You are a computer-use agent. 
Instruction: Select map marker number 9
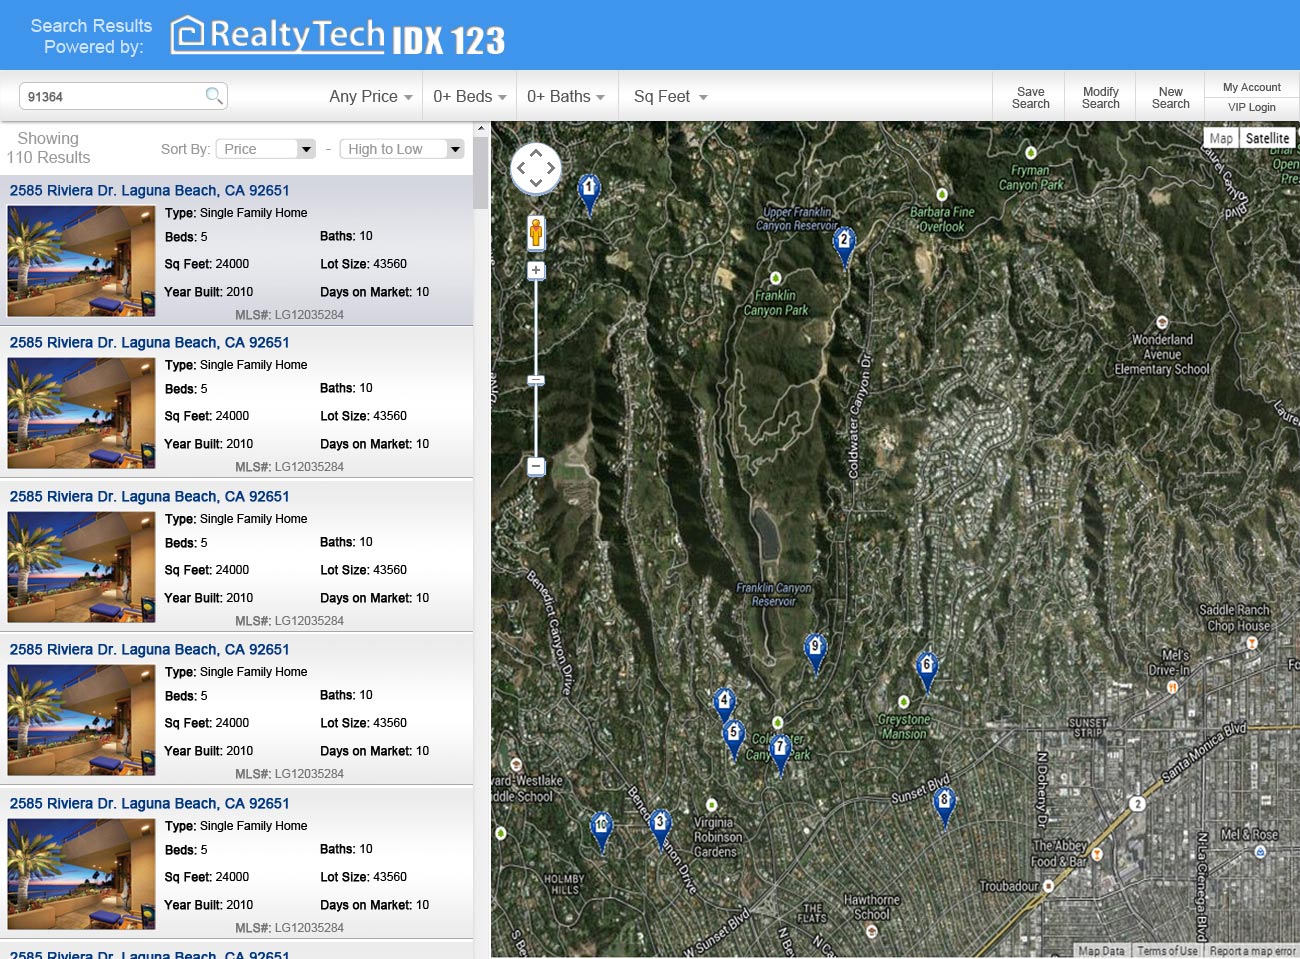[x=815, y=653]
